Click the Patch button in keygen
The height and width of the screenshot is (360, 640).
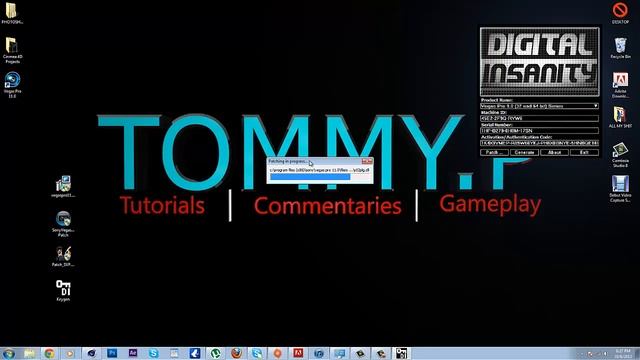pyautogui.click(x=494, y=152)
